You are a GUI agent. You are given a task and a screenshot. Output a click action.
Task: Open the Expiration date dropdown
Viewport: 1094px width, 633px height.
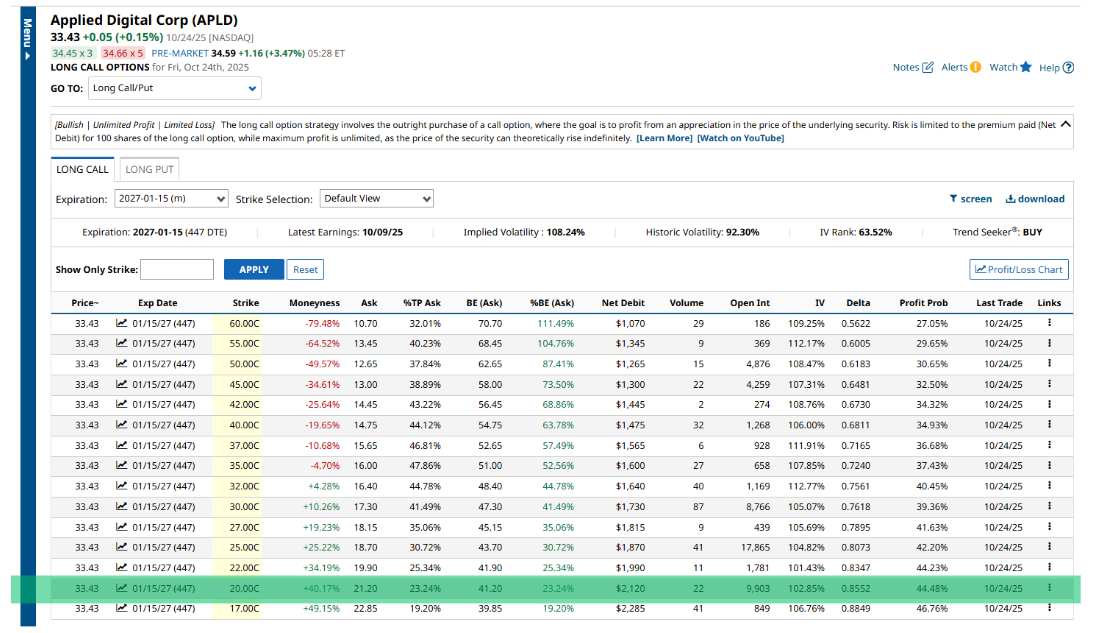(x=171, y=199)
